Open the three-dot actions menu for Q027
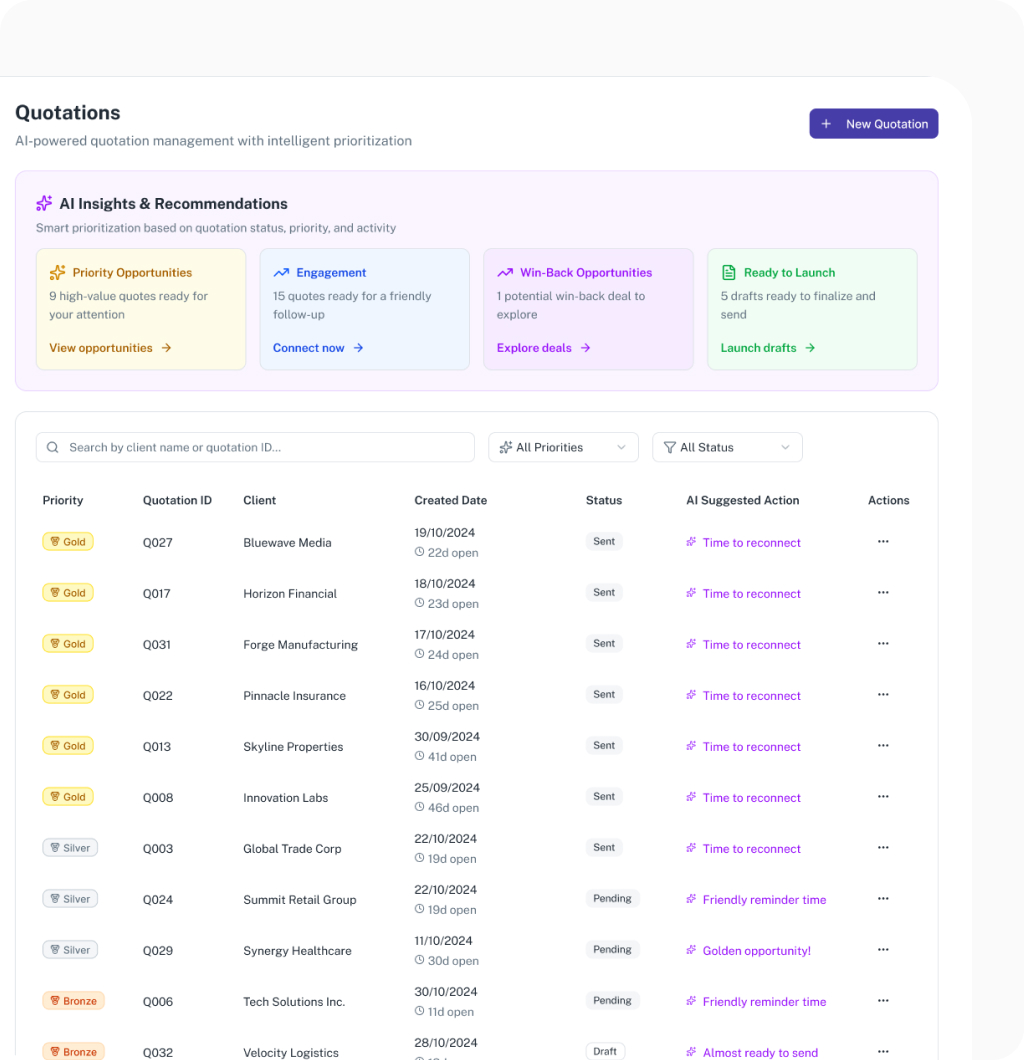The height and width of the screenshot is (1060, 1024). click(883, 541)
